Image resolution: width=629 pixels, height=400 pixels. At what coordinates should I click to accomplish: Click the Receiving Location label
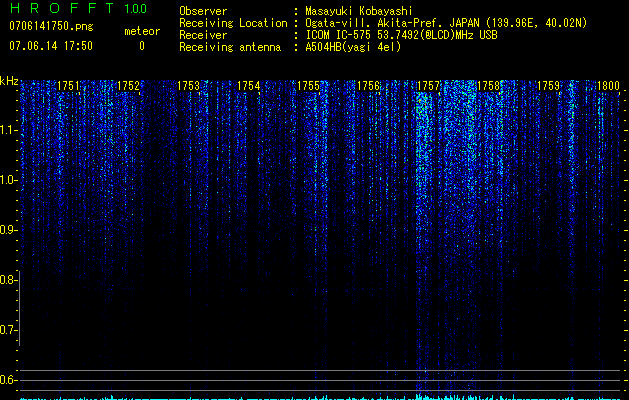point(233,23)
